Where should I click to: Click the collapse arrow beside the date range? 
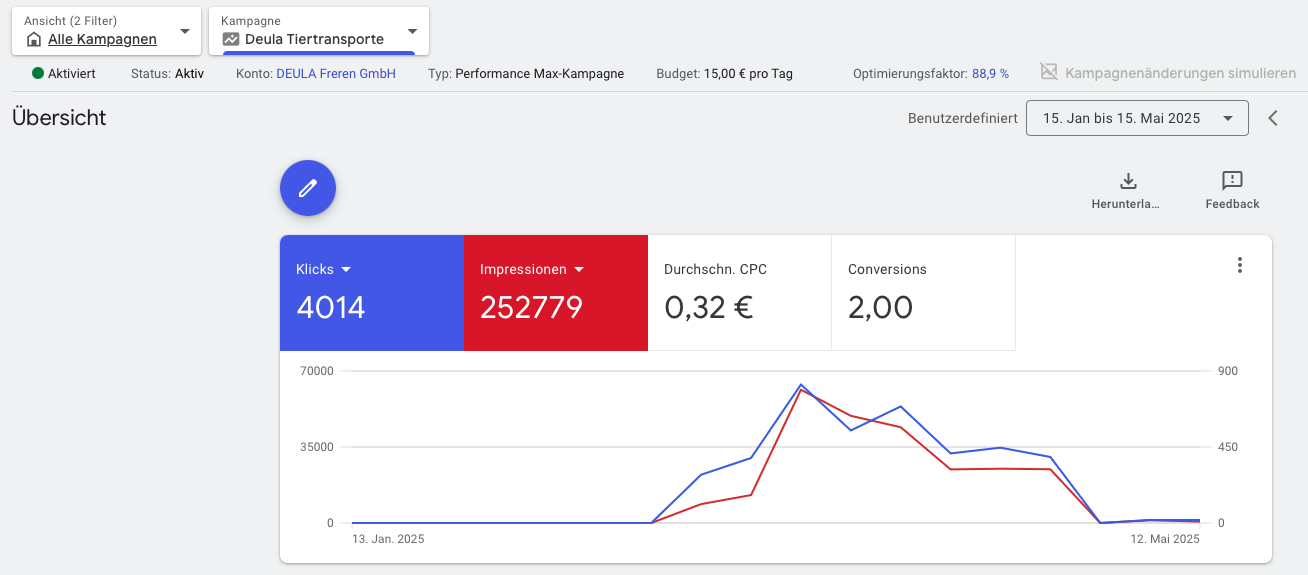pyautogui.click(x=1273, y=118)
